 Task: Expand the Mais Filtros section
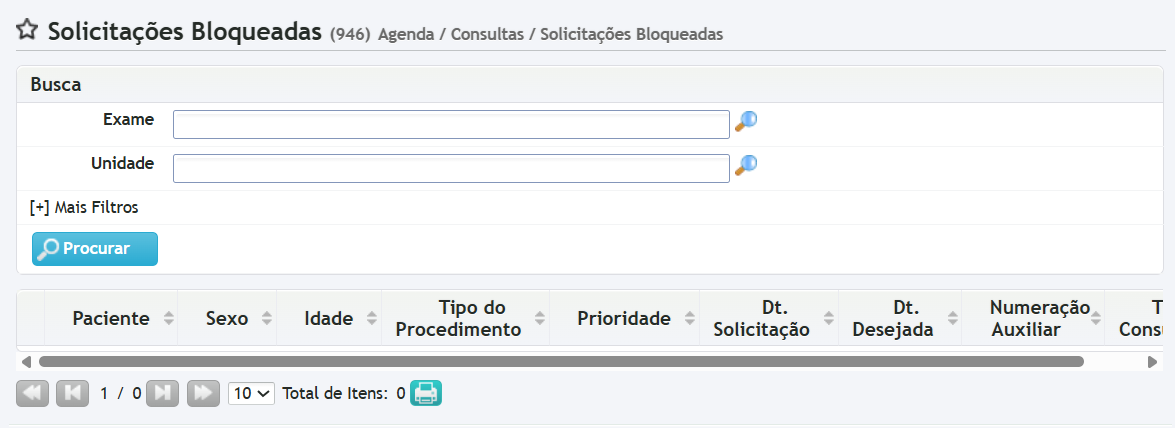pos(84,208)
